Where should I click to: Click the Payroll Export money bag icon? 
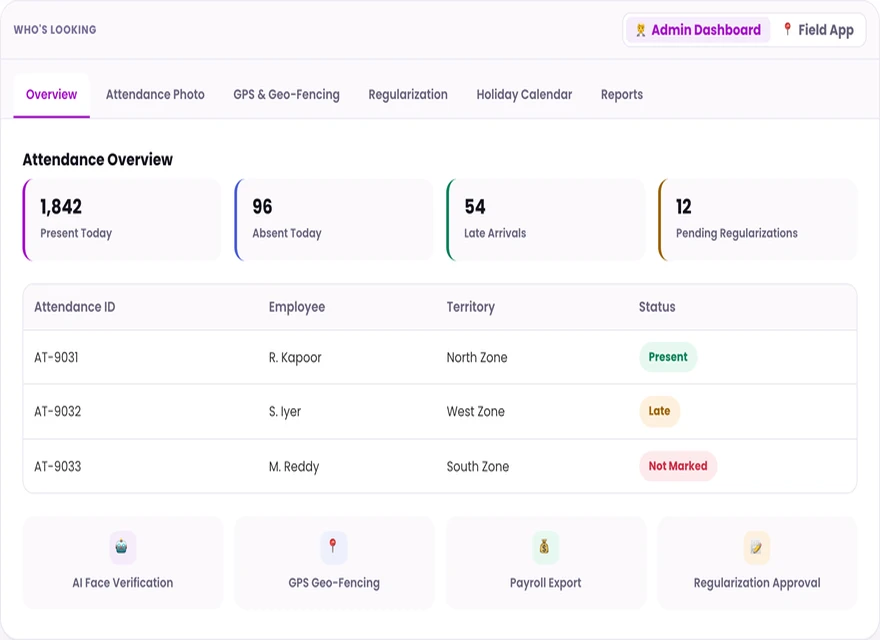tap(545, 547)
